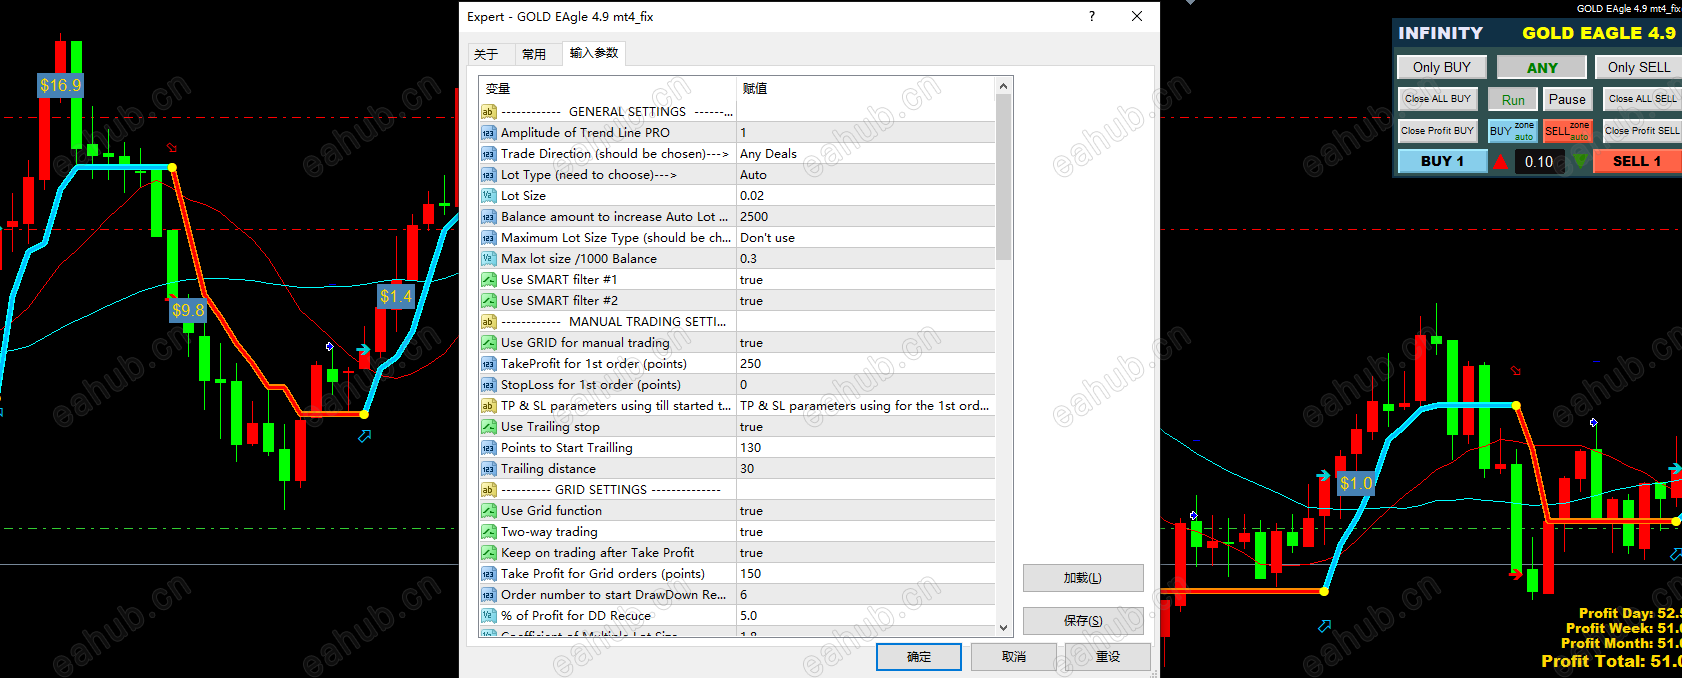Click the icon next to Trade Direction parameter

pyautogui.click(x=488, y=154)
